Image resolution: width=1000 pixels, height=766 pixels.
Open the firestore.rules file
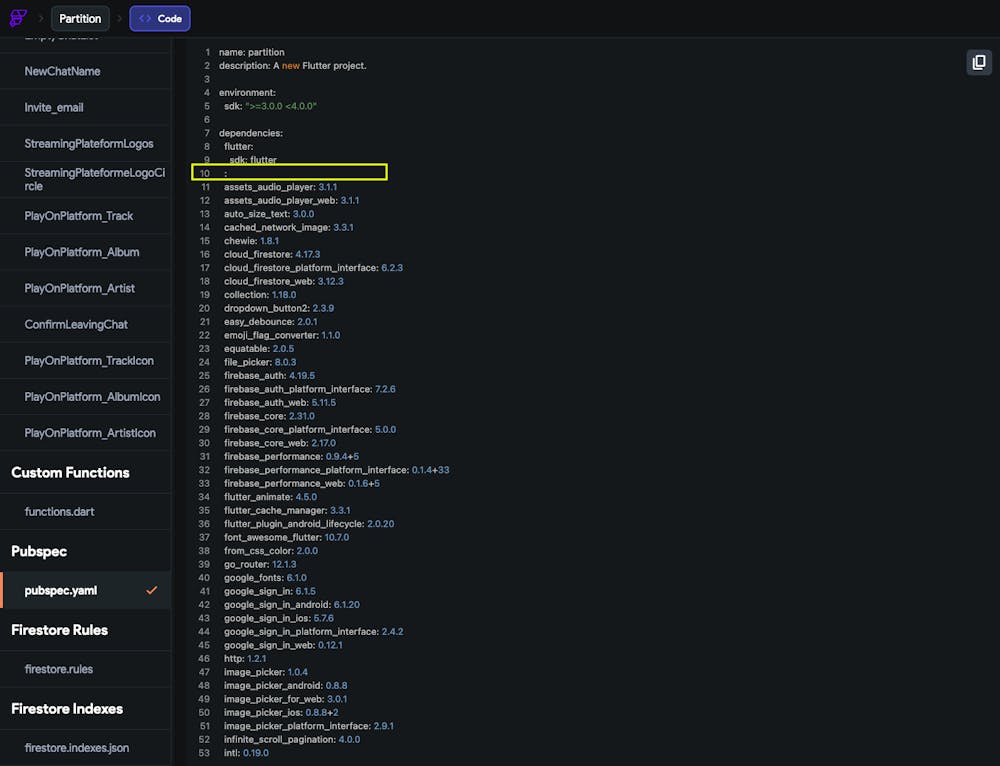(x=59, y=669)
